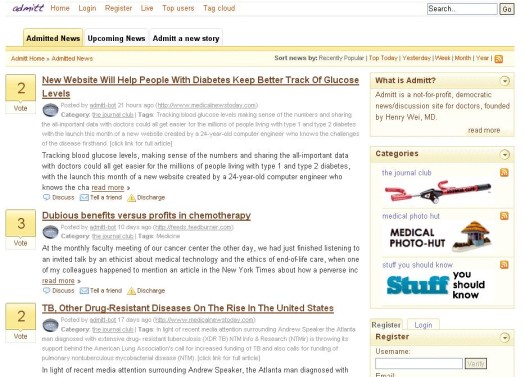Image resolution: width=525 pixels, height=377 pixels.
Task: Click Admitt Home breadcrumb link
Action: (28, 59)
